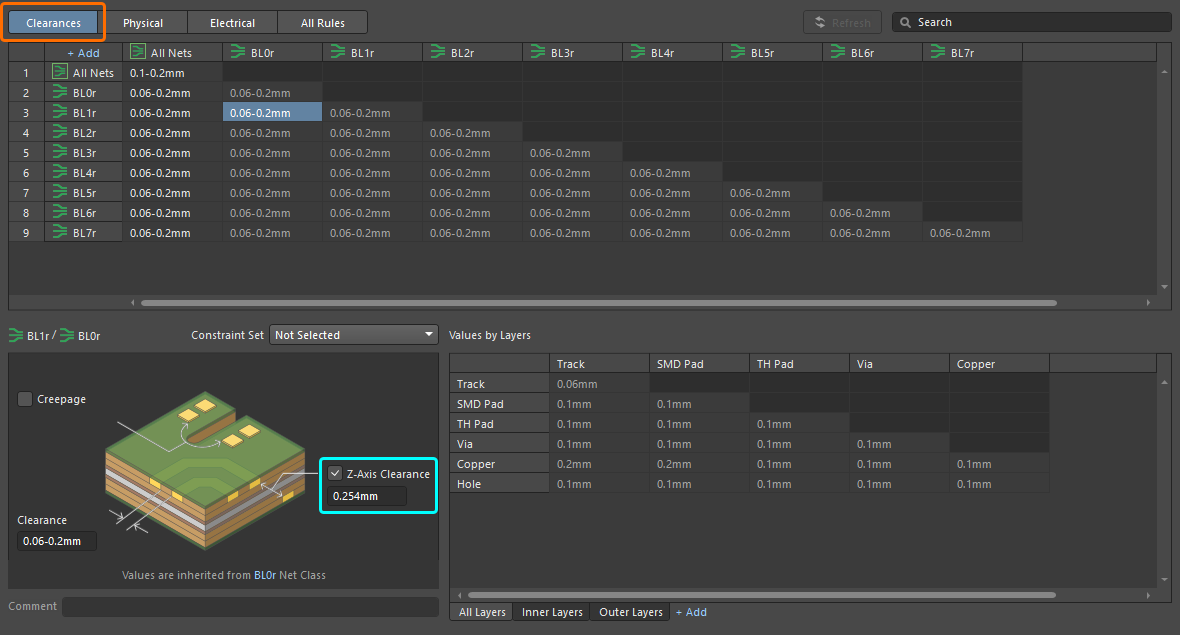Click + Add next to Outer Layers

(x=691, y=612)
